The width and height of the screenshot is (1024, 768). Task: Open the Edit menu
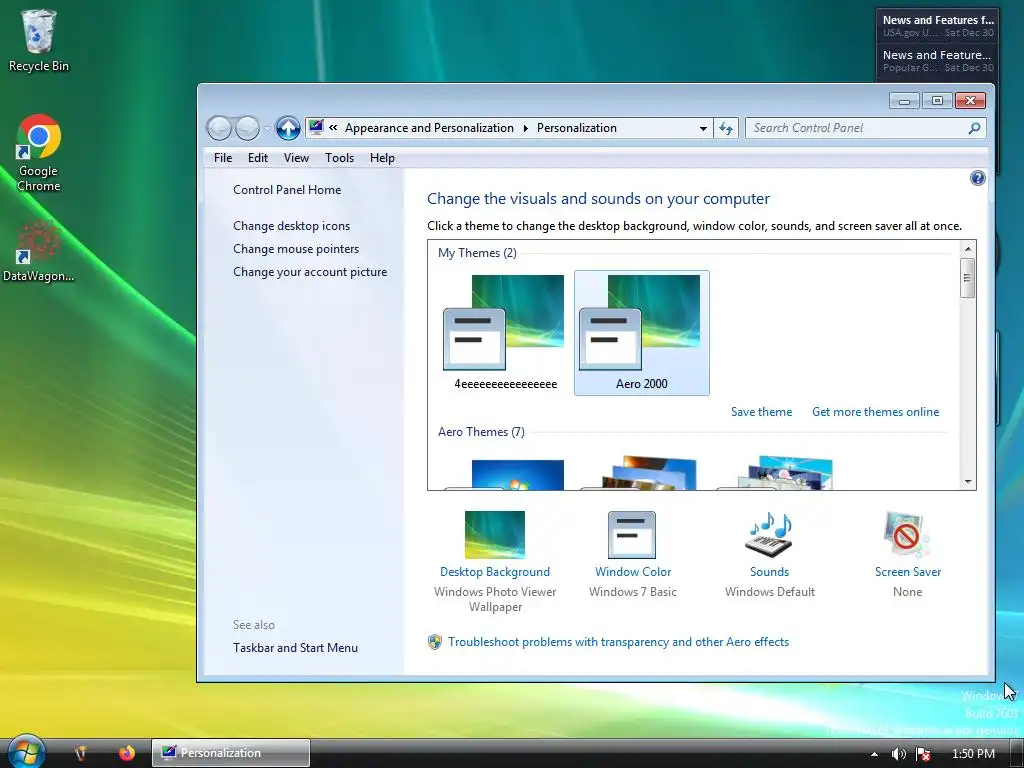click(x=257, y=158)
